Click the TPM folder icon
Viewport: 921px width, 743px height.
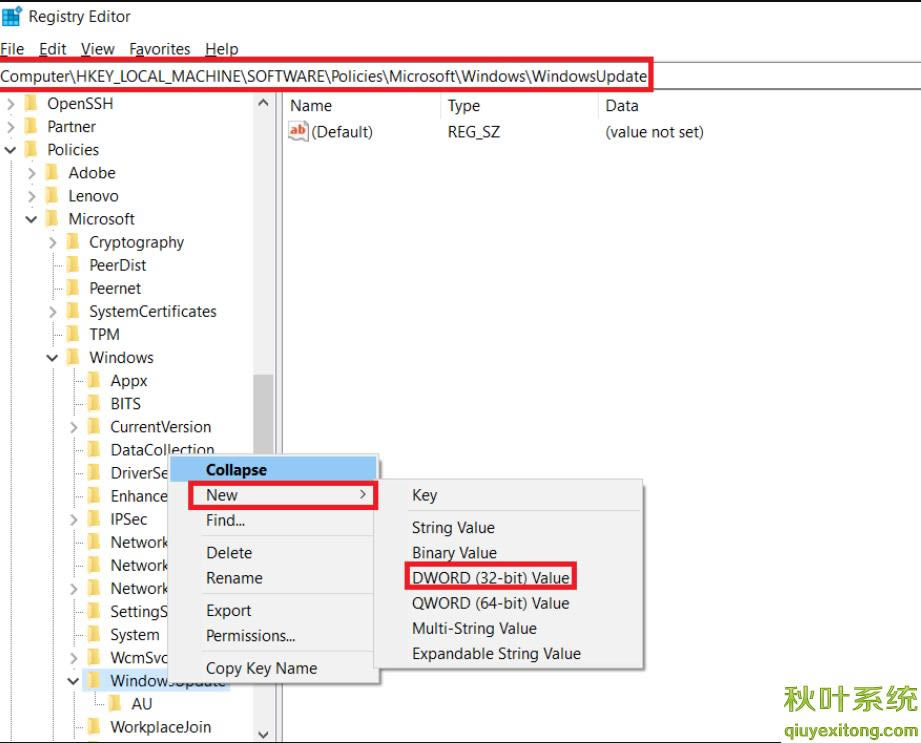click(73, 334)
